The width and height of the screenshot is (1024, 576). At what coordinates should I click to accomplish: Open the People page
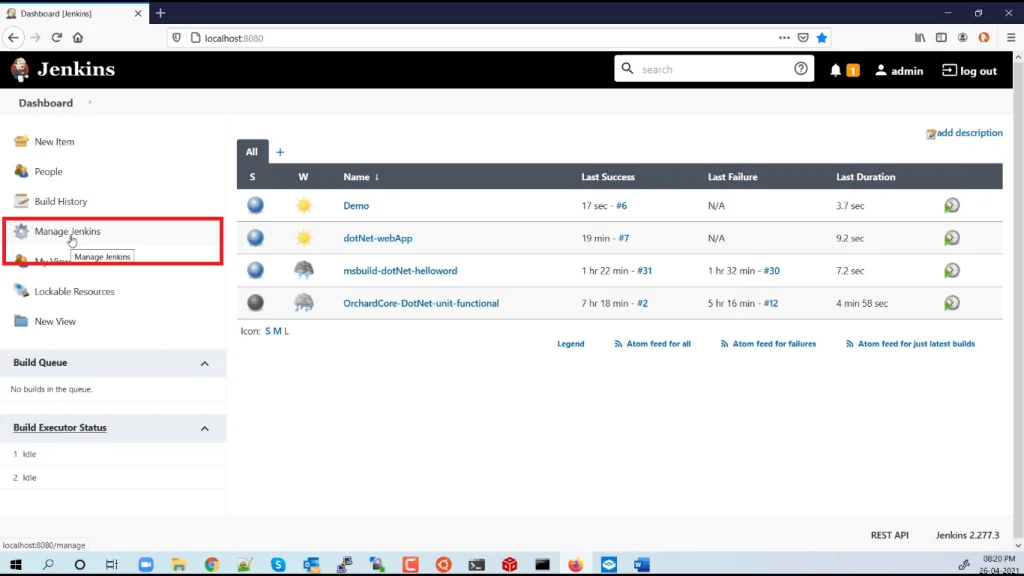tap(48, 172)
